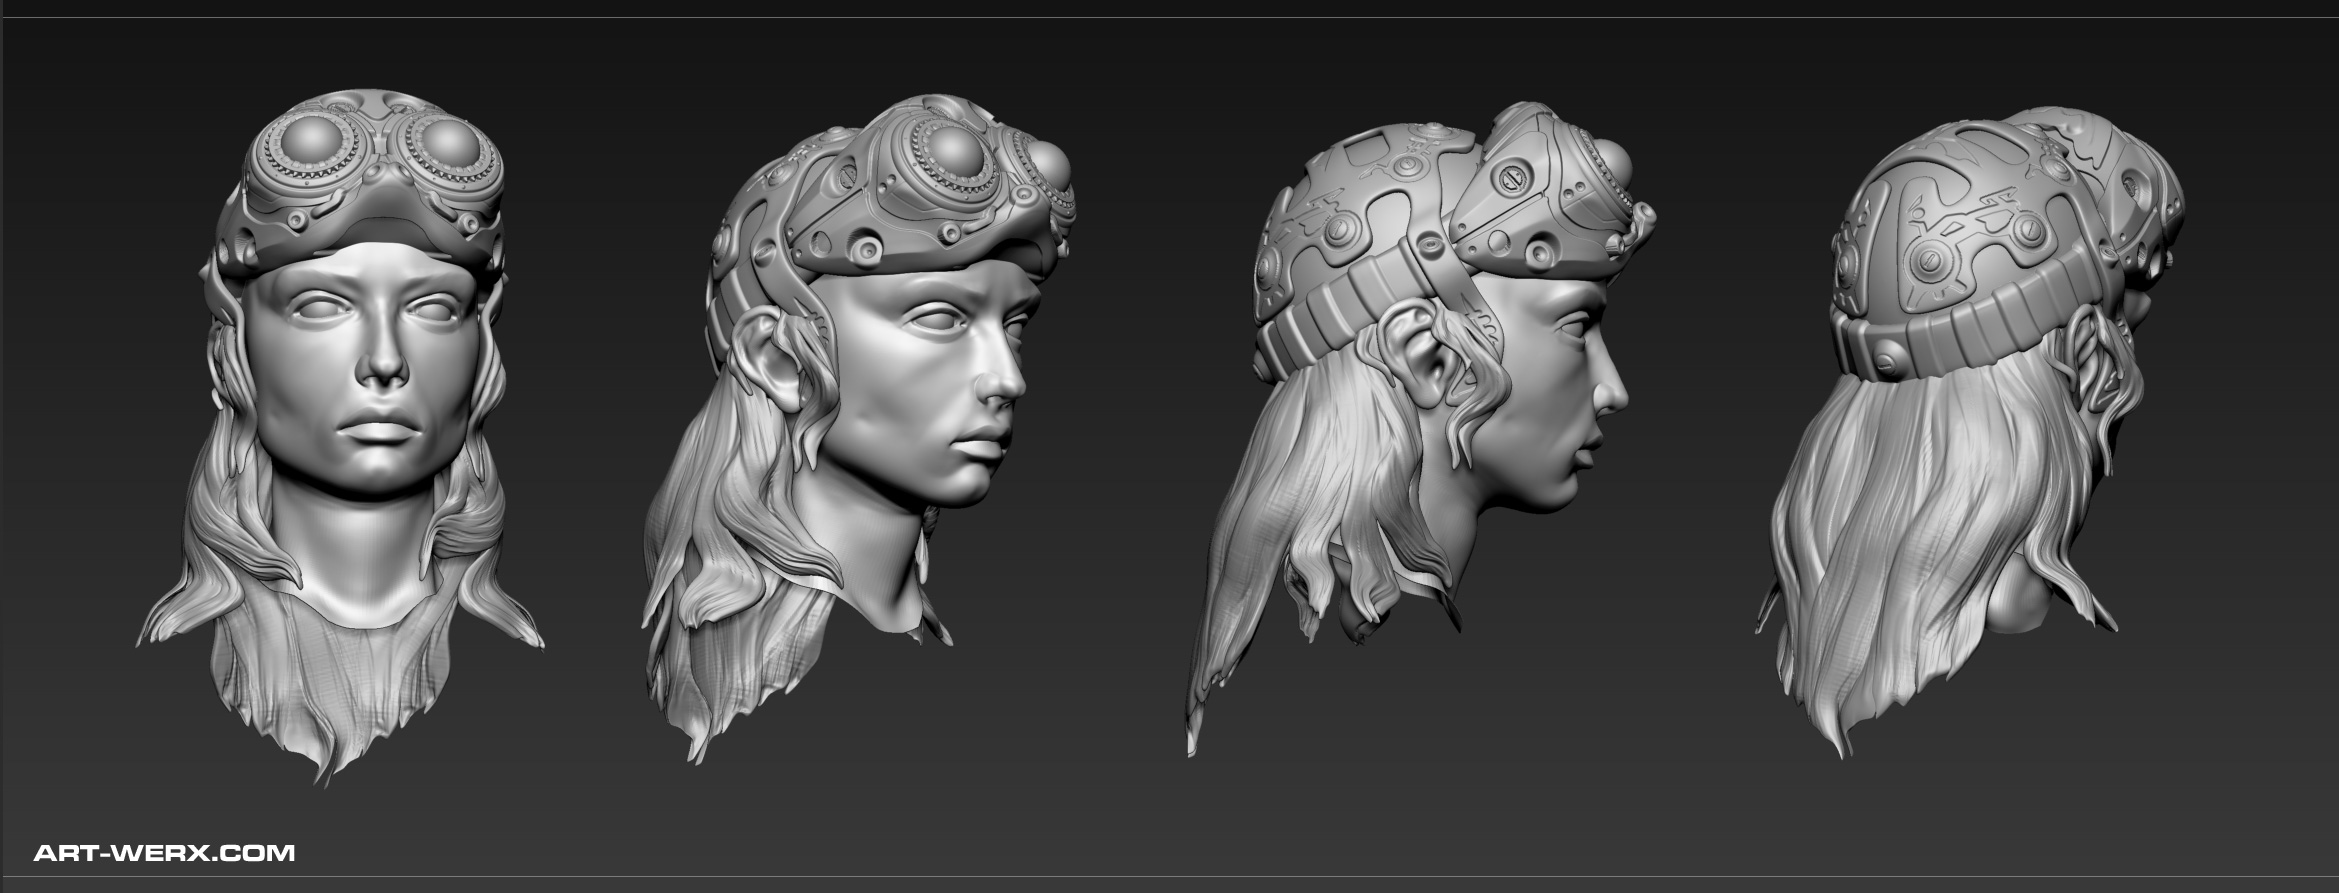Click the ART-WERX.COM text
This screenshot has height=893, width=2339.
(164, 853)
